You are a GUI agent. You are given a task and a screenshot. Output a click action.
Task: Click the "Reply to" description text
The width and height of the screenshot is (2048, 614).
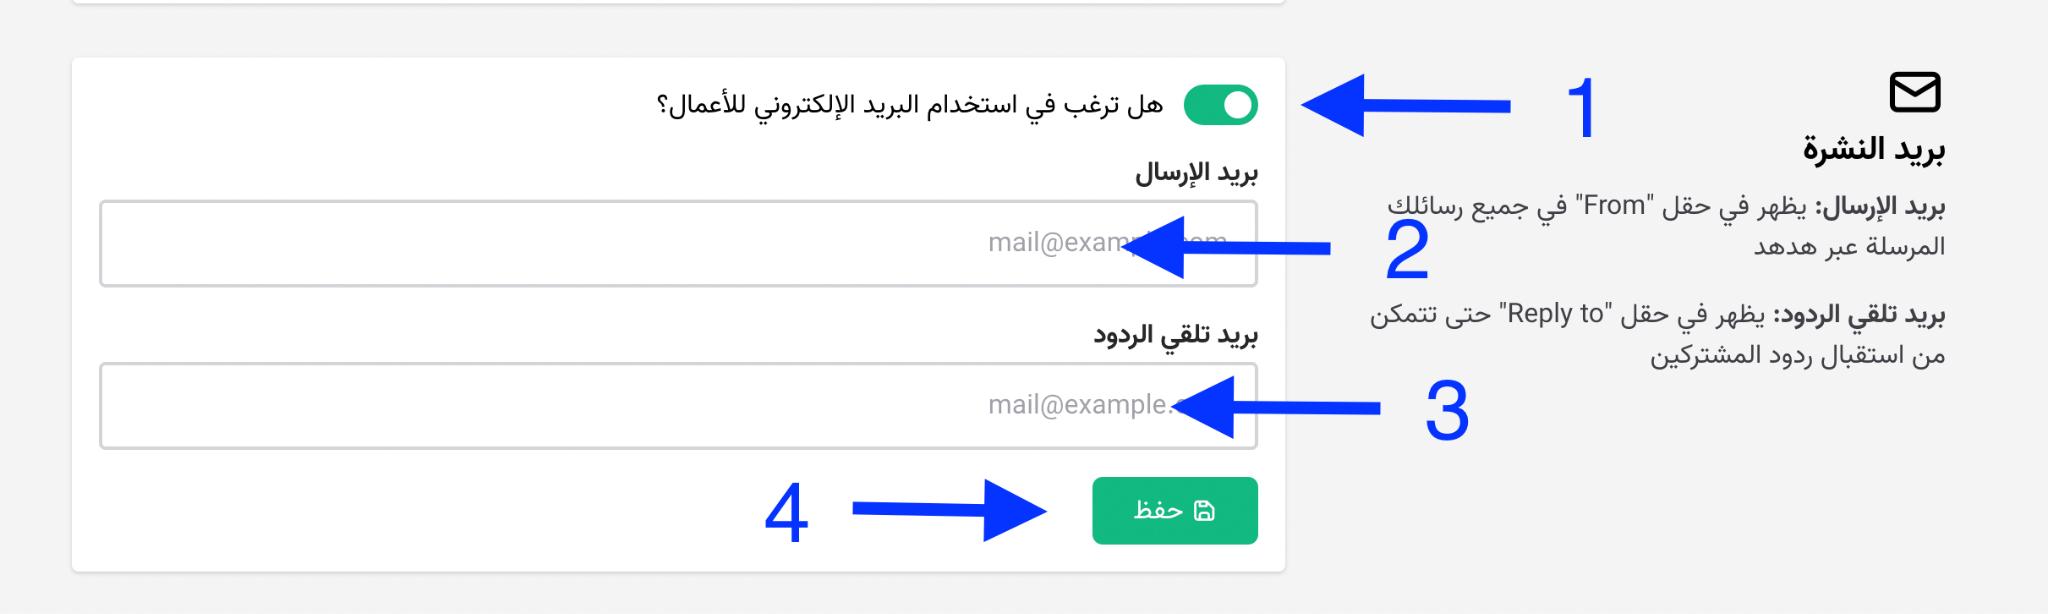click(x=1657, y=335)
